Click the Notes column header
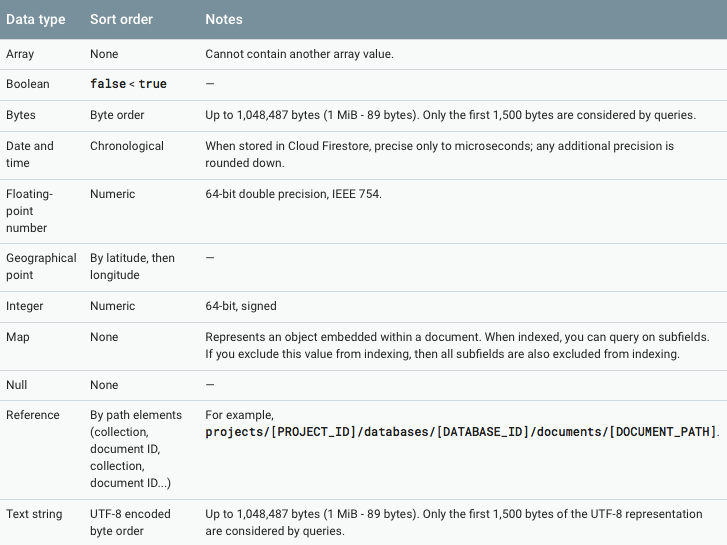The image size is (727, 545). [x=224, y=19]
